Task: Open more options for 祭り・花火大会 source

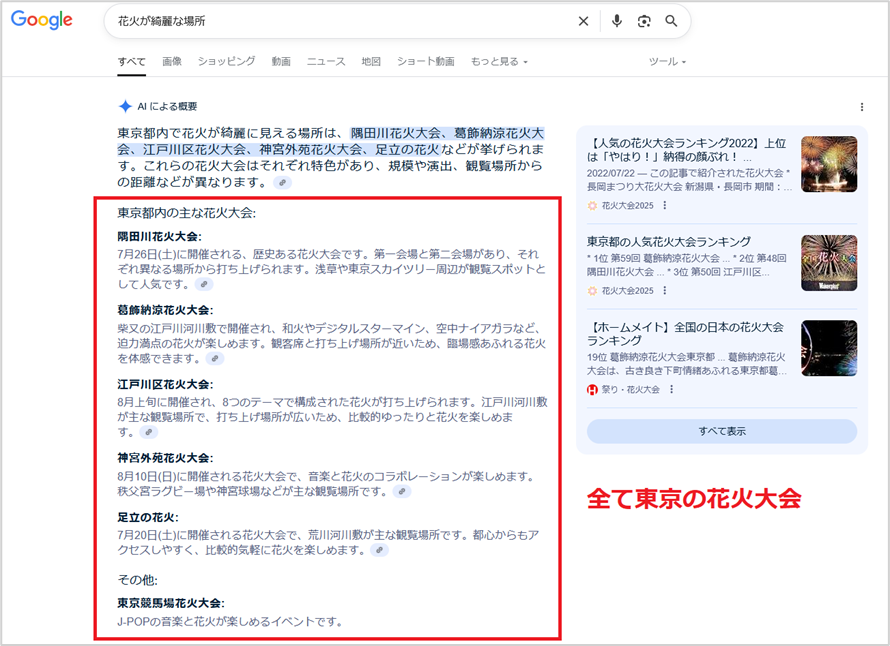Action: click(x=671, y=389)
